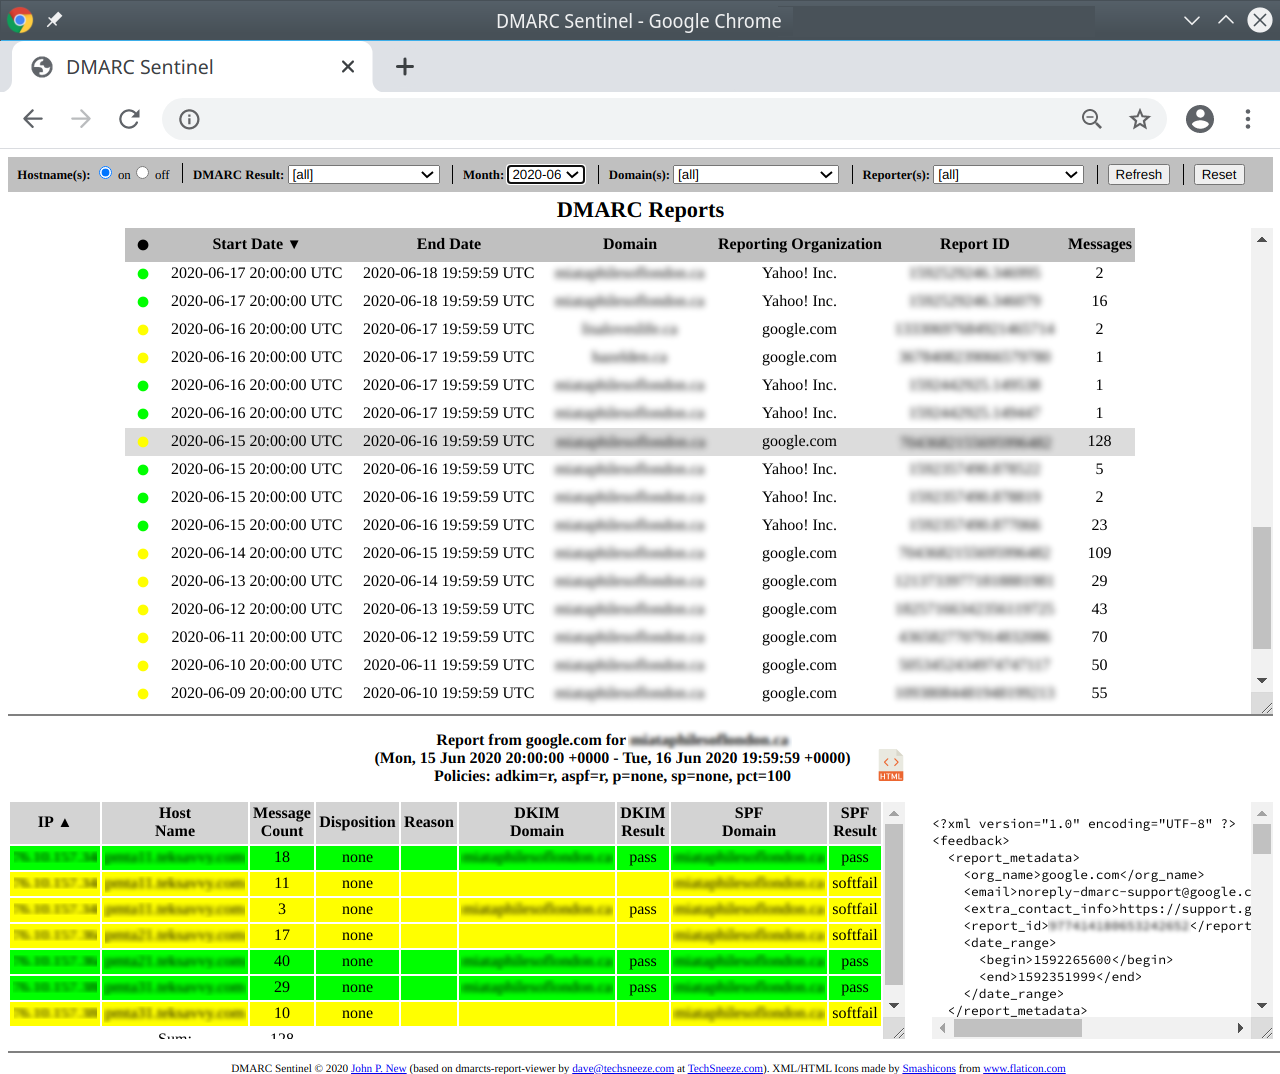Open Chrome's three-dot menu
The width and height of the screenshot is (1280, 1074).
point(1247,119)
